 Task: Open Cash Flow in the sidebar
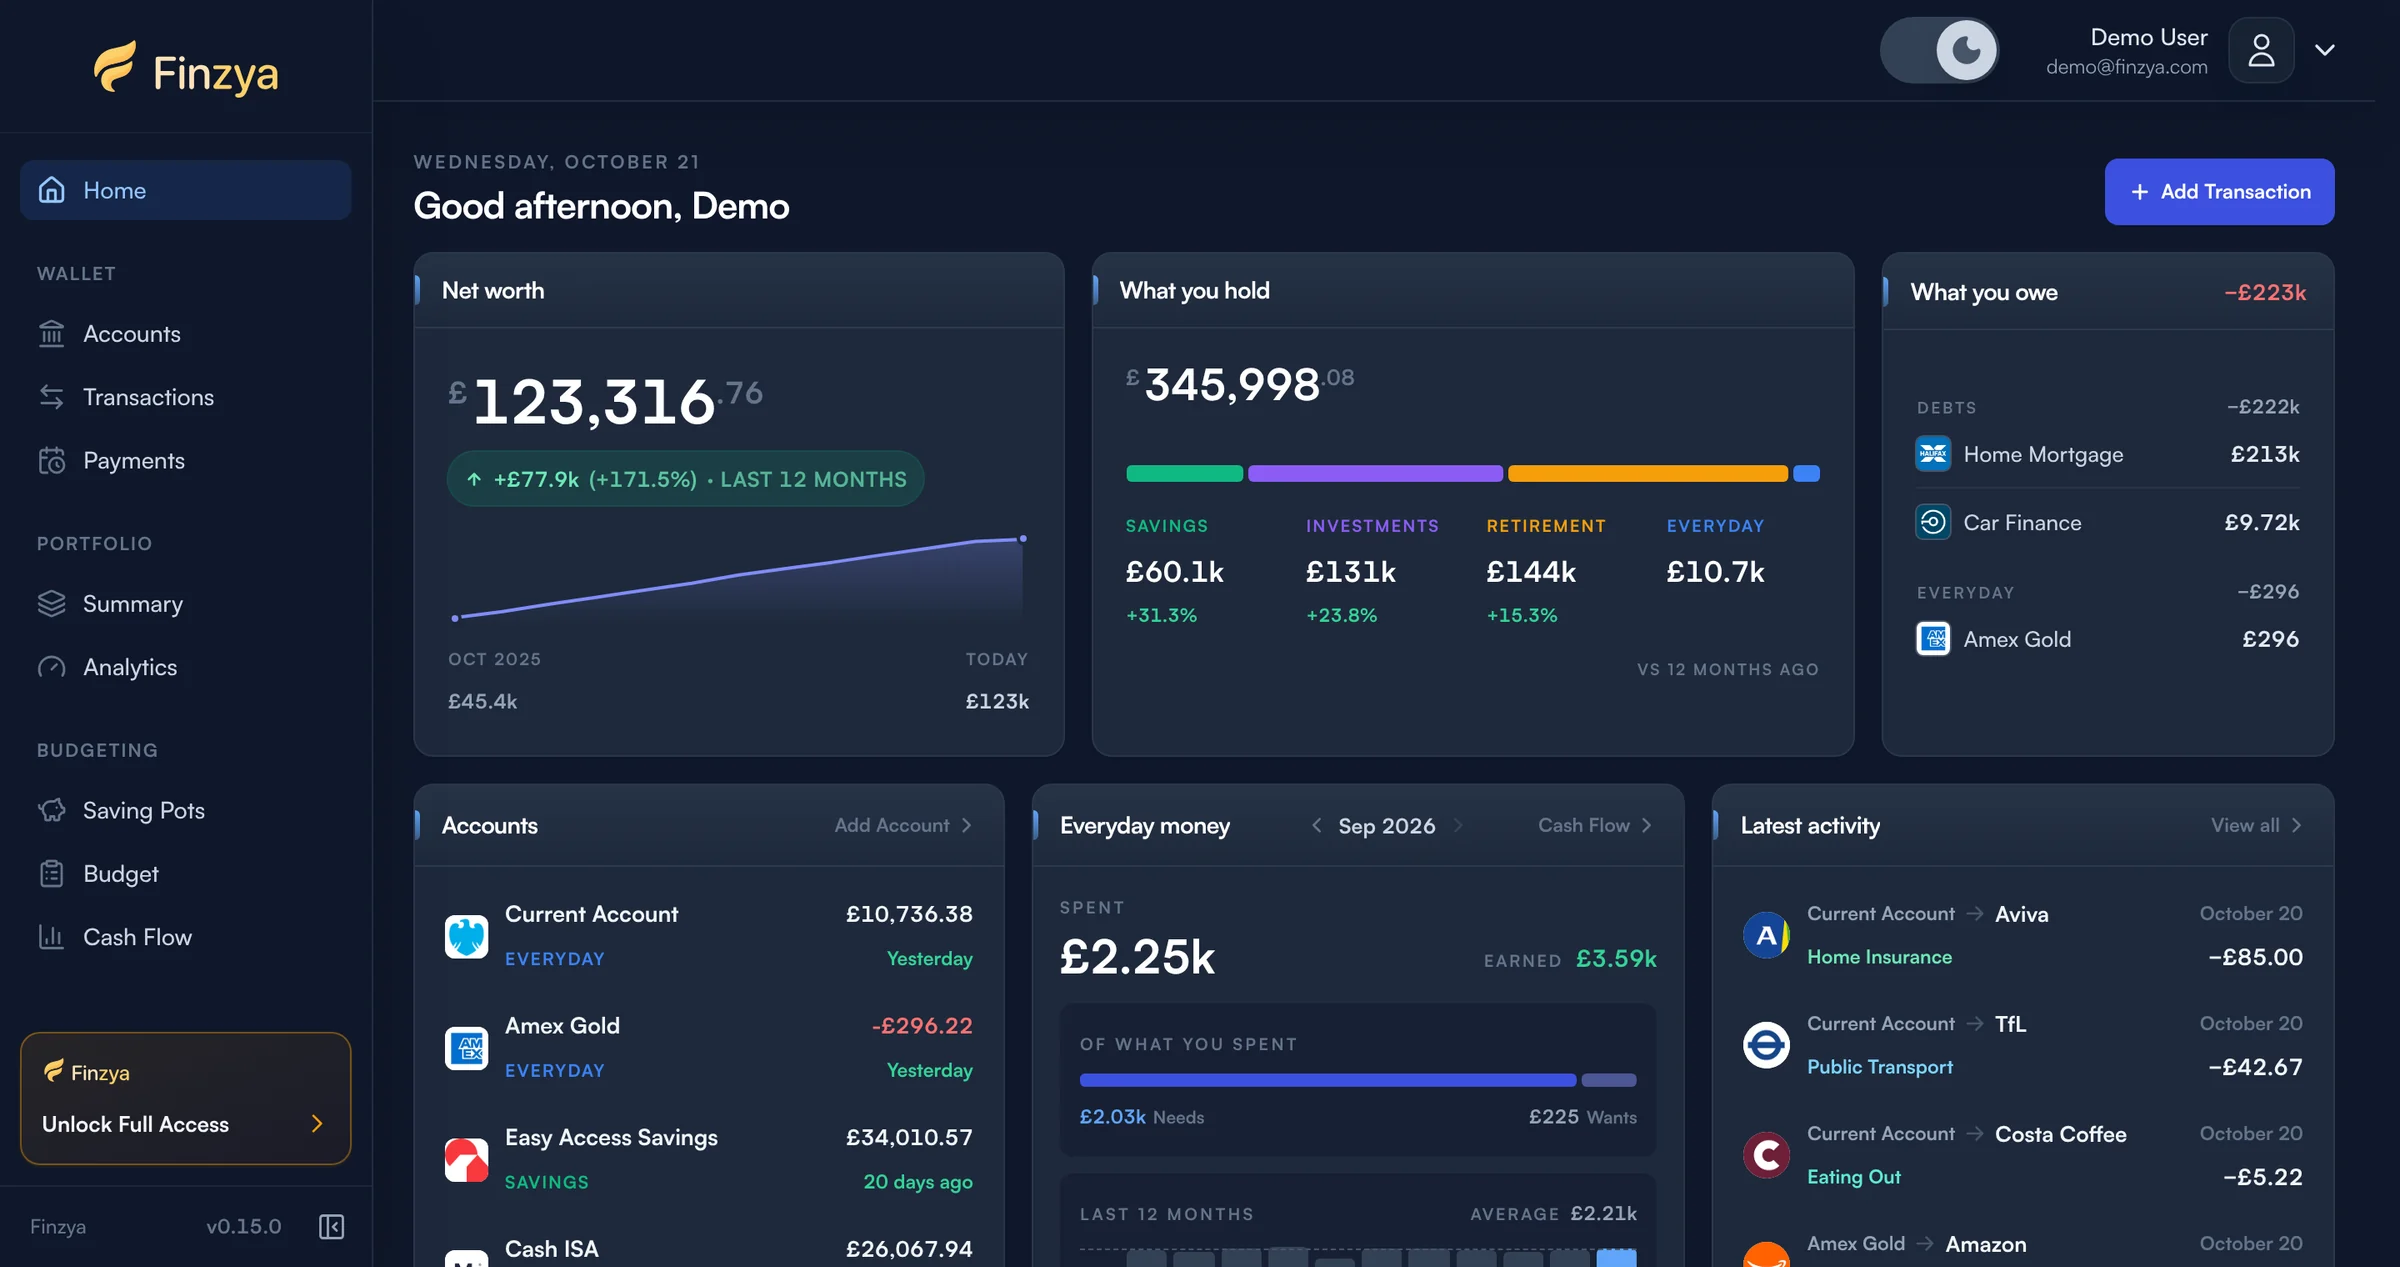coord(185,937)
